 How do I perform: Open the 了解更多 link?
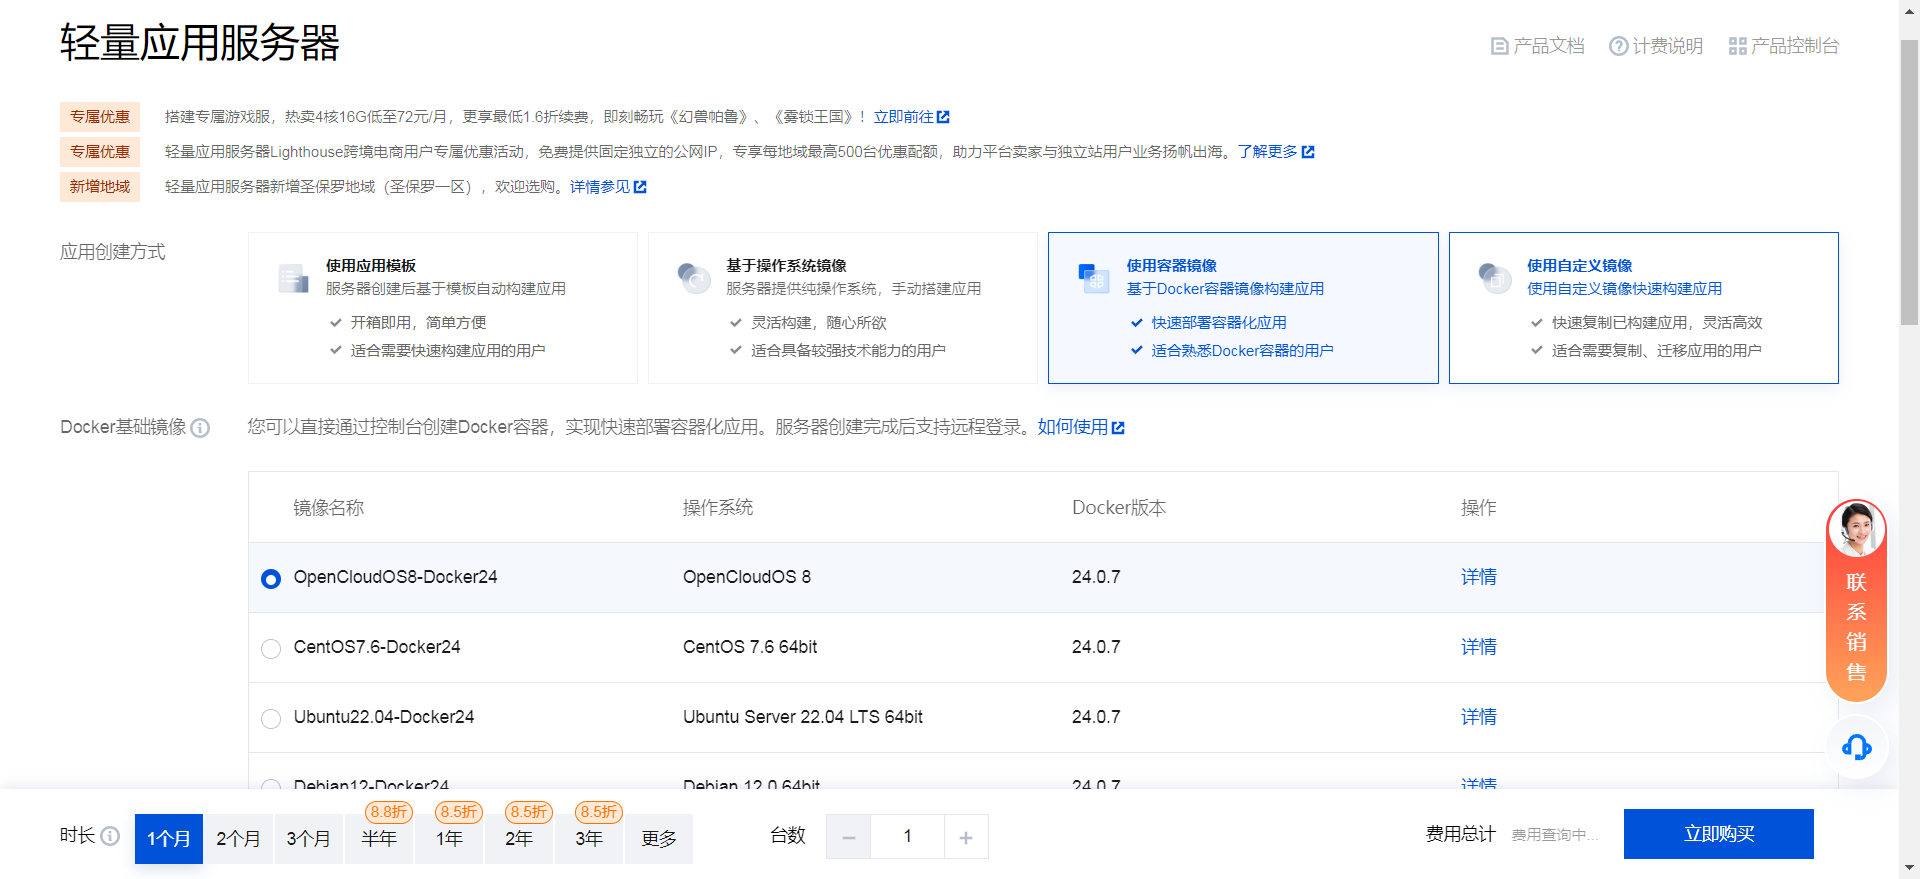1267,152
